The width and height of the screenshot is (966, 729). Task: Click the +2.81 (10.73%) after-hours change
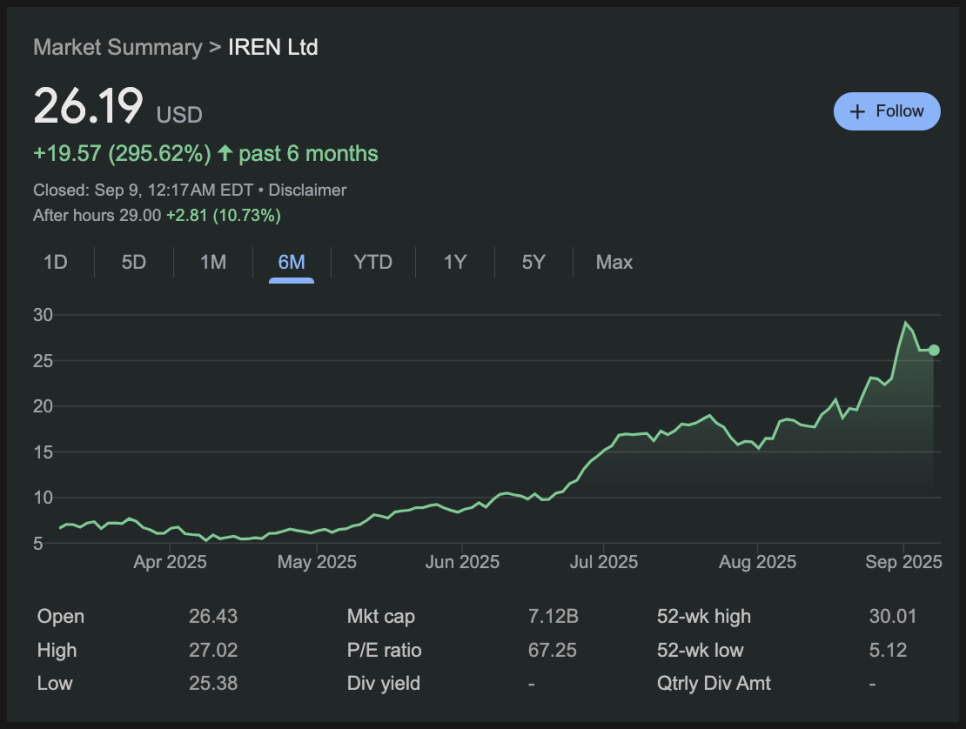coord(224,215)
